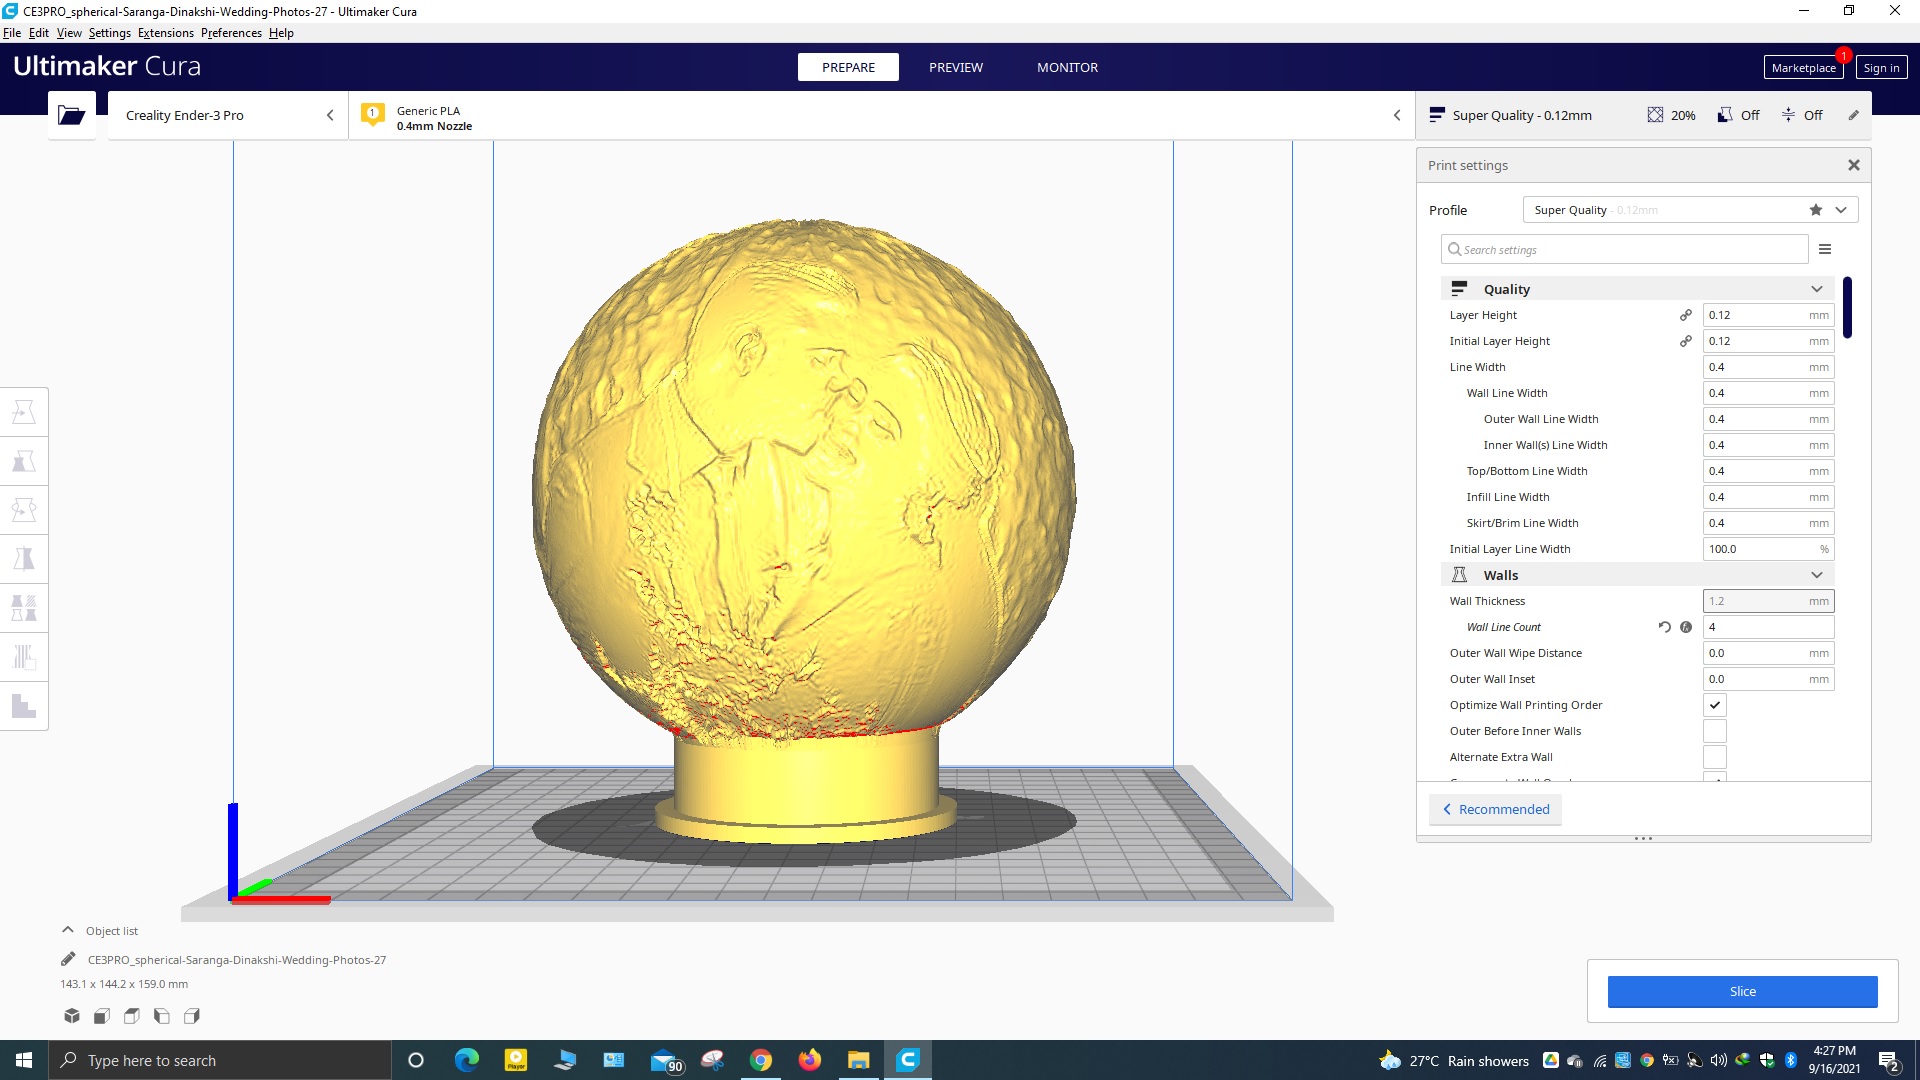The image size is (1920, 1080).
Task: Collapse the Walls settings section
Action: 1817,575
